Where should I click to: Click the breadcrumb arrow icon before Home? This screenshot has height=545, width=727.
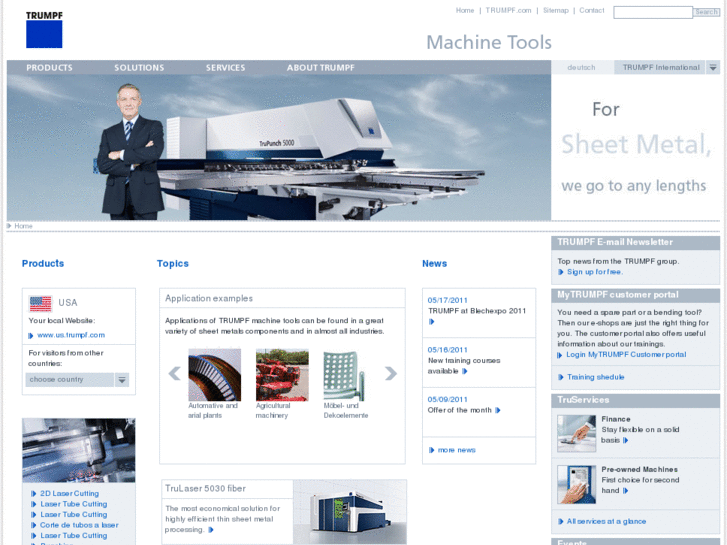pos(9,226)
